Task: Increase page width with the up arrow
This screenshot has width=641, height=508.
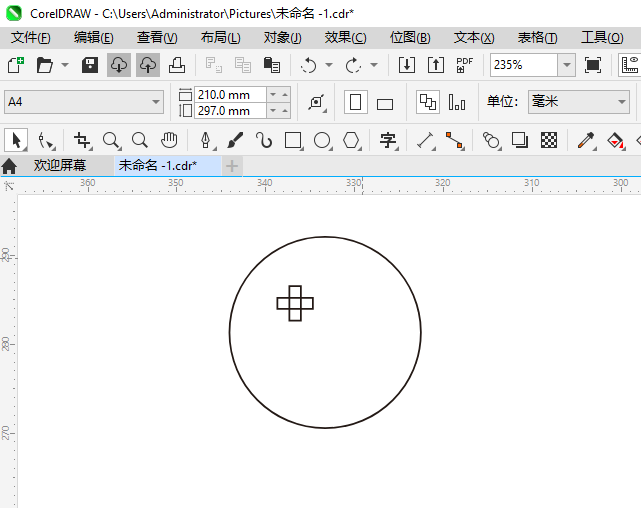Action: pyautogui.click(x=285, y=95)
